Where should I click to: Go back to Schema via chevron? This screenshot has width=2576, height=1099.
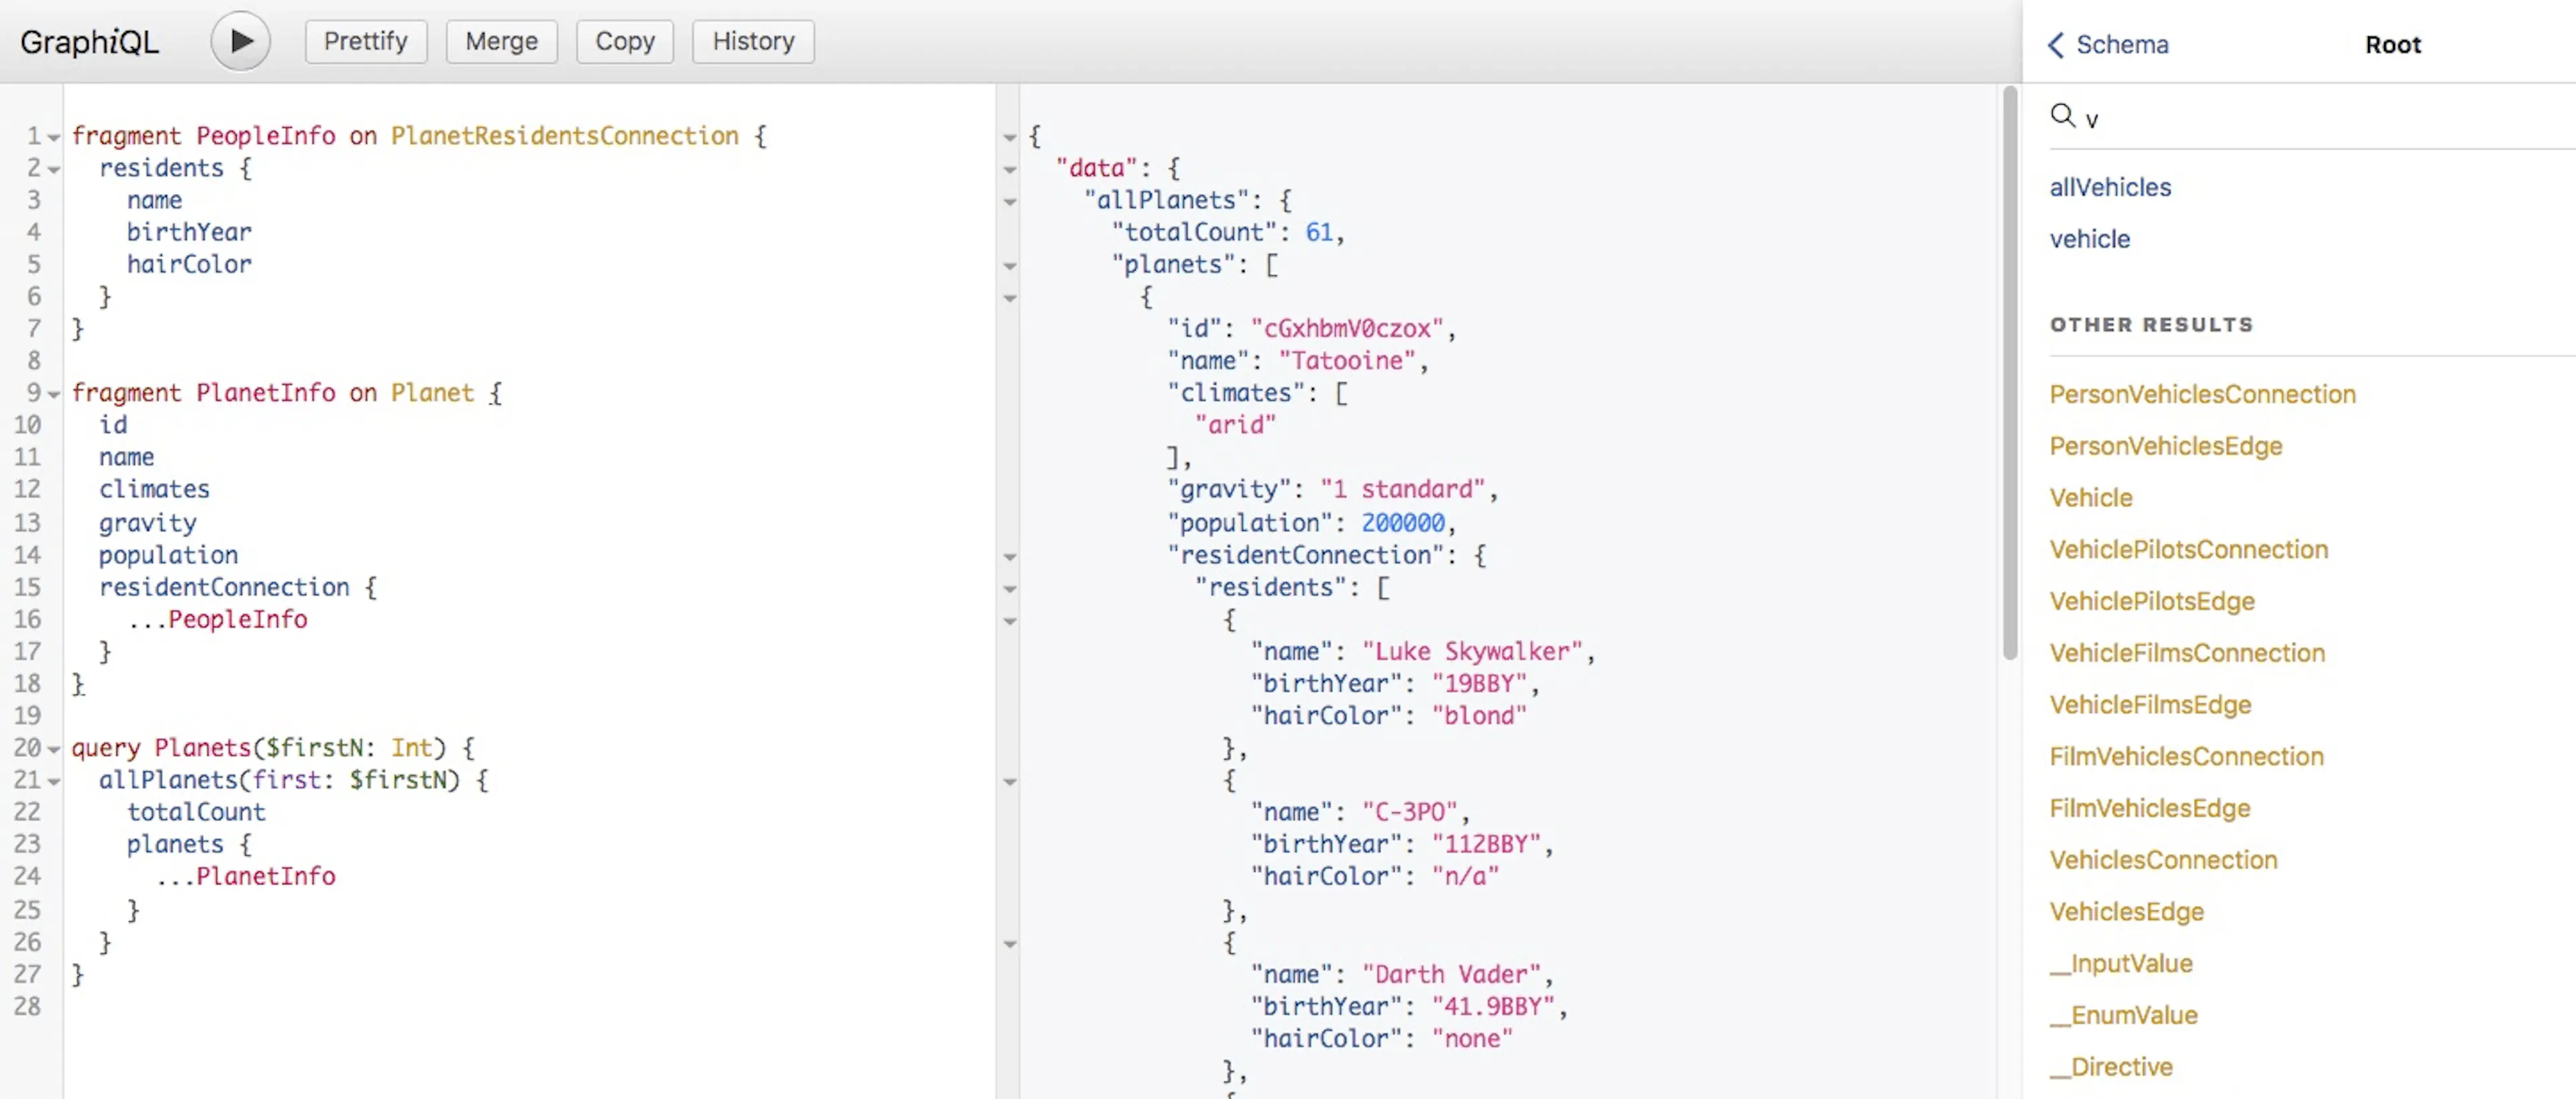pyautogui.click(x=2056, y=44)
